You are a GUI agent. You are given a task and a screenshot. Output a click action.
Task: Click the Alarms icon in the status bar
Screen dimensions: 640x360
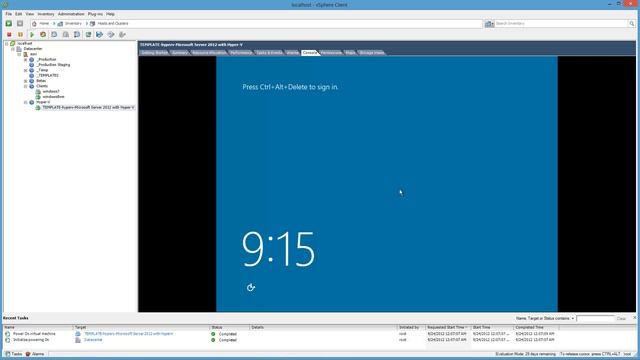click(28, 354)
